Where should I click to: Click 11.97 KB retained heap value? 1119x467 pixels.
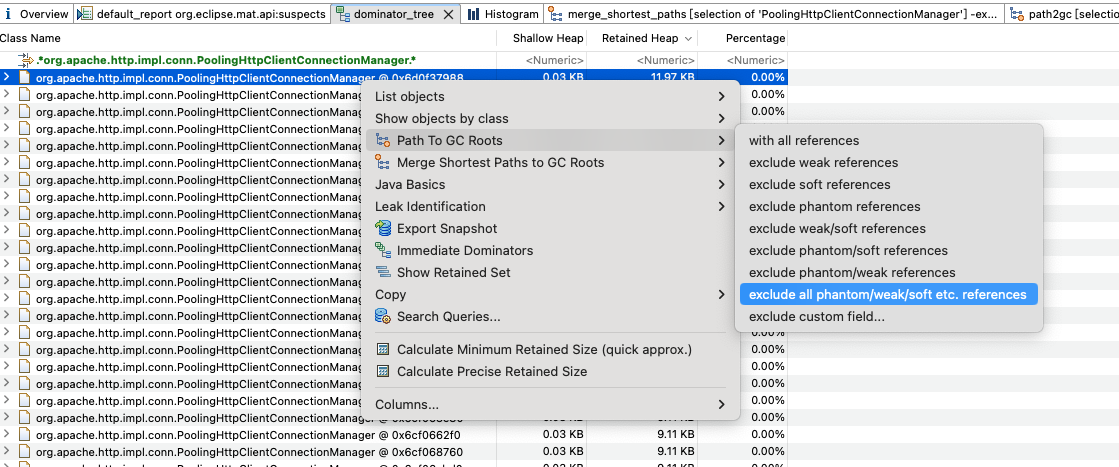coord(672,77)
